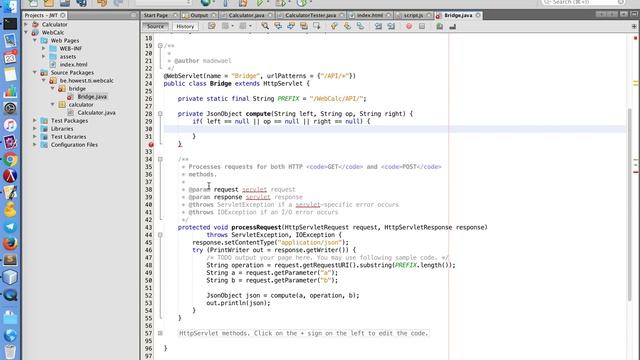The image size is (640, 360).
Task: Switch to the index.html tab
Action: pos(370,15)
